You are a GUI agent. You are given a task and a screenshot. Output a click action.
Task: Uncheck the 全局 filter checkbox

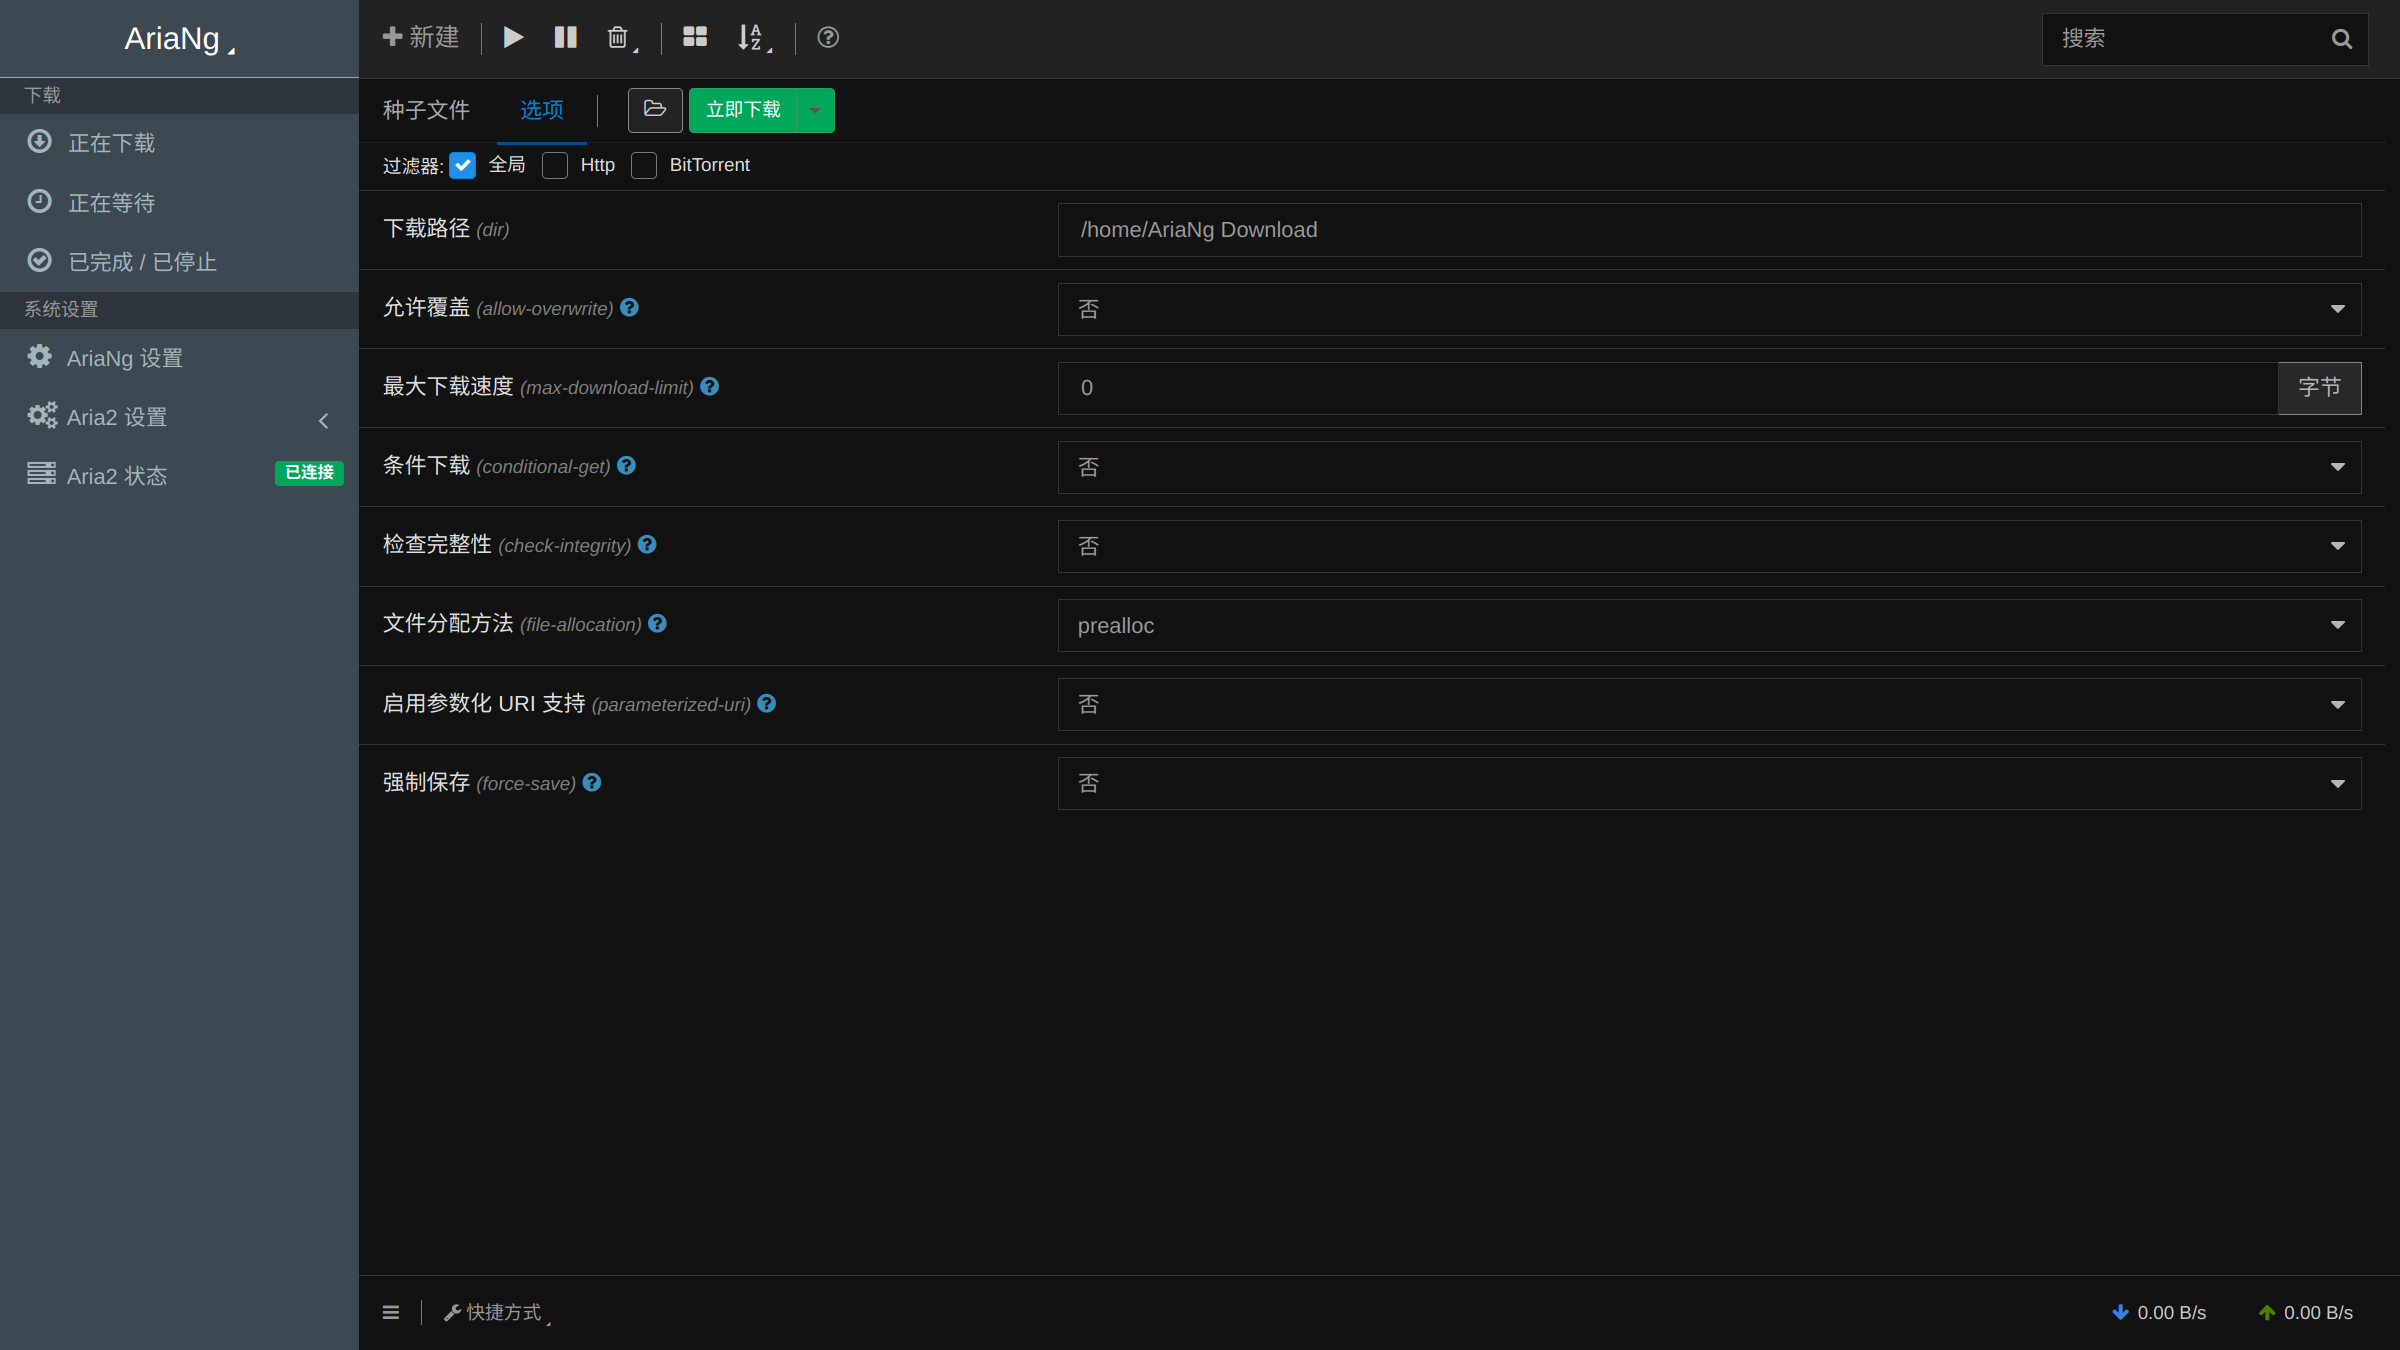pos(462,165)
